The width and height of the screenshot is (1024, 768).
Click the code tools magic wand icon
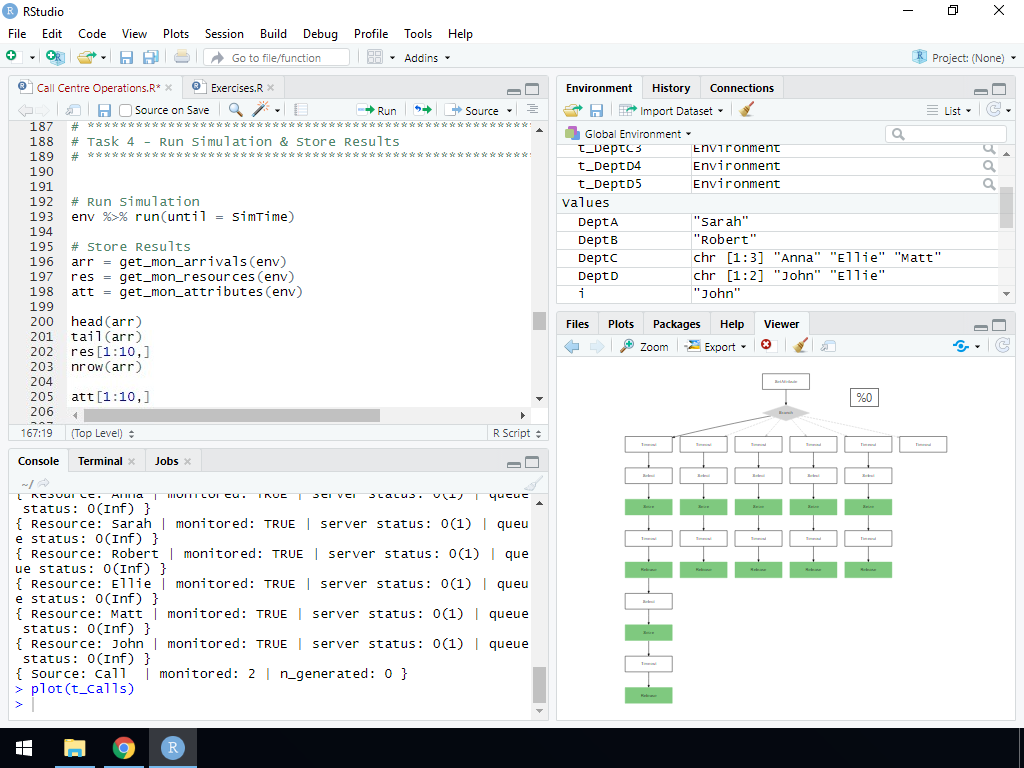pos(262,110)
